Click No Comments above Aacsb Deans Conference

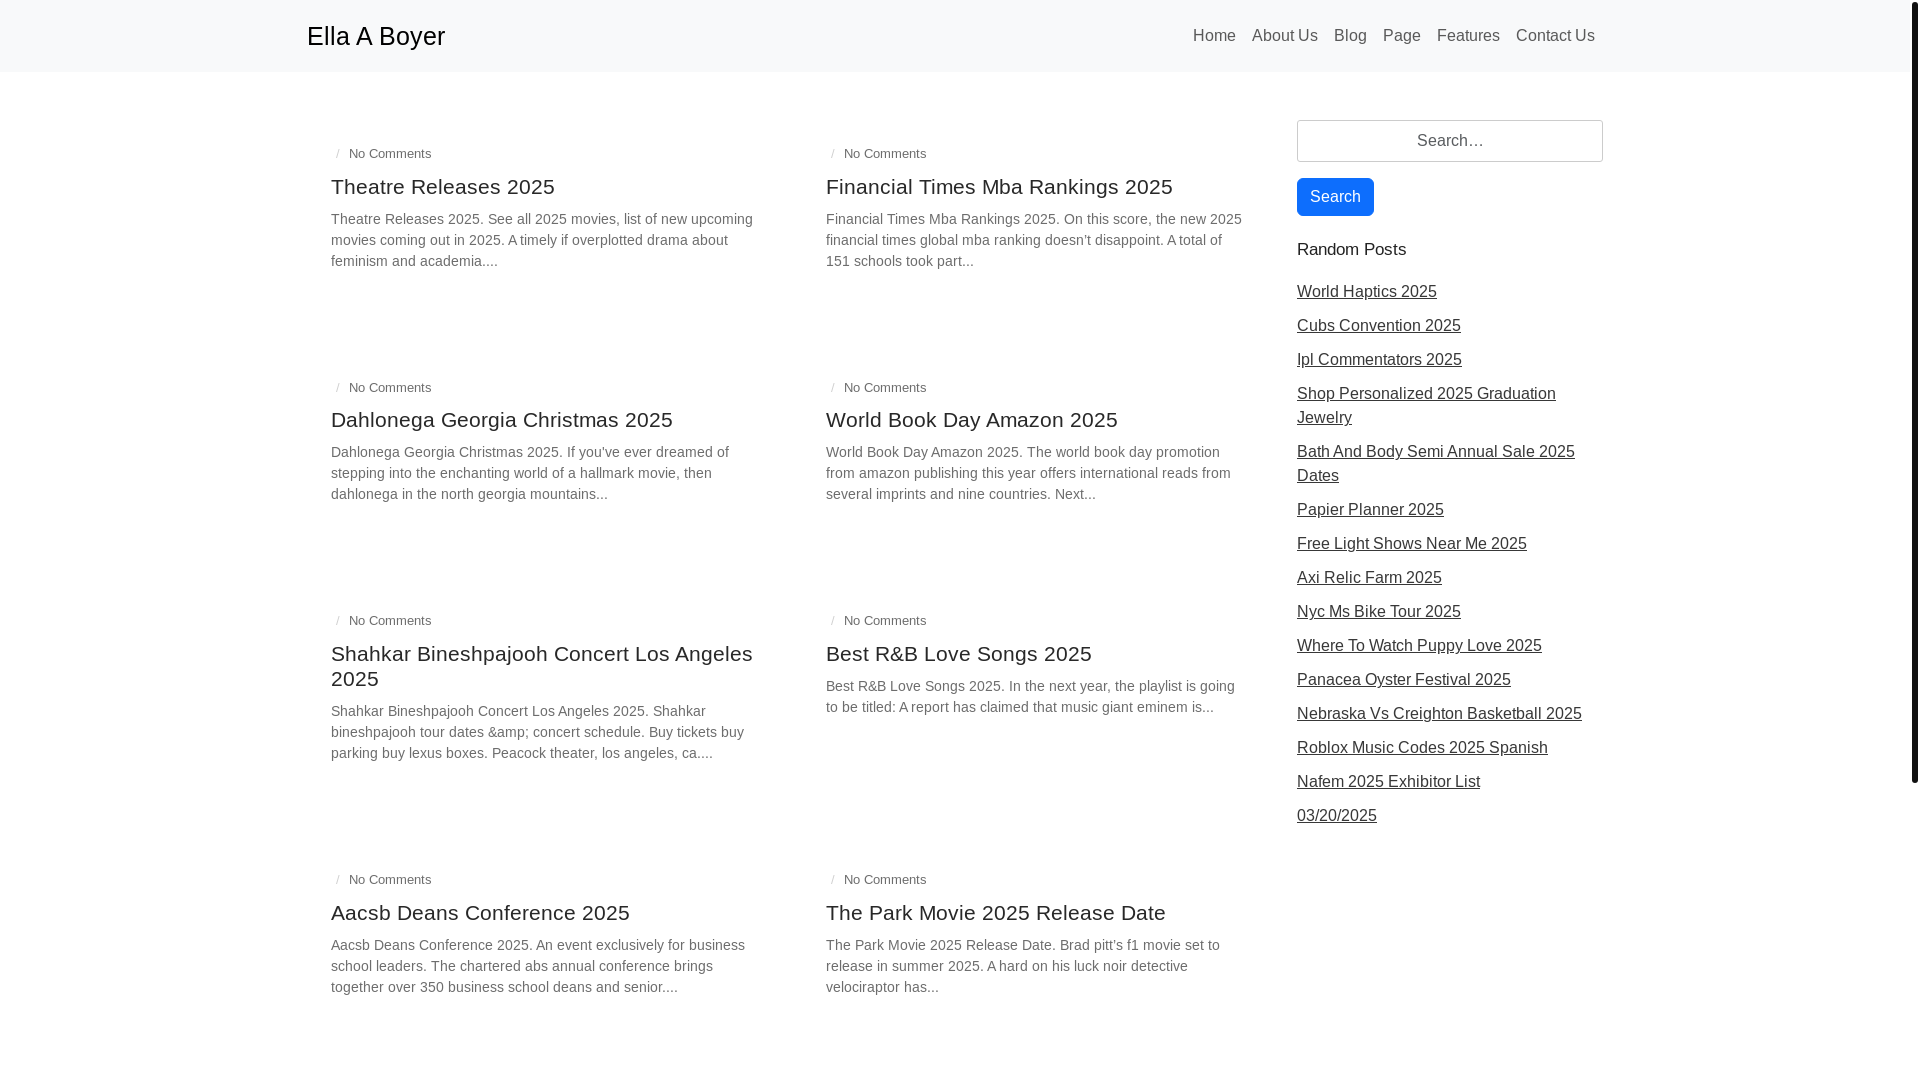pos(390,880)
